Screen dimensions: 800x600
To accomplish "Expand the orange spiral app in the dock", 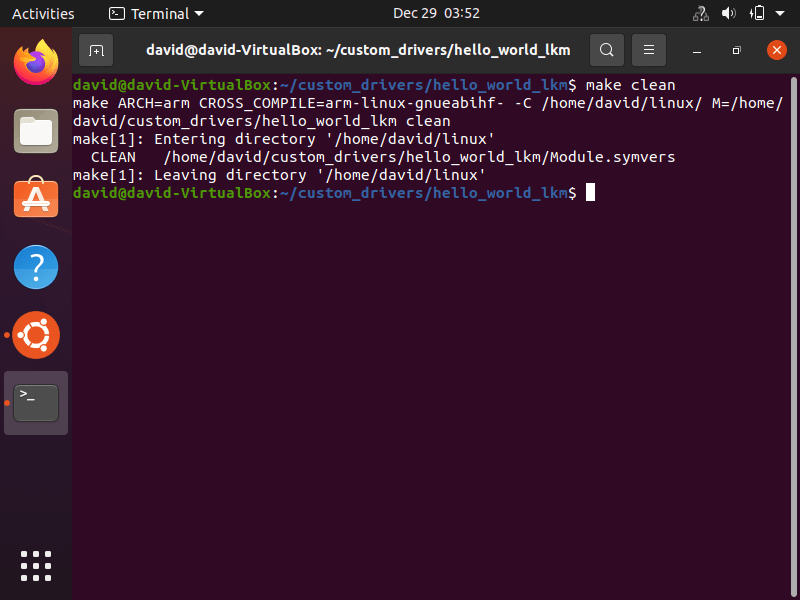I will pos(35,335).
